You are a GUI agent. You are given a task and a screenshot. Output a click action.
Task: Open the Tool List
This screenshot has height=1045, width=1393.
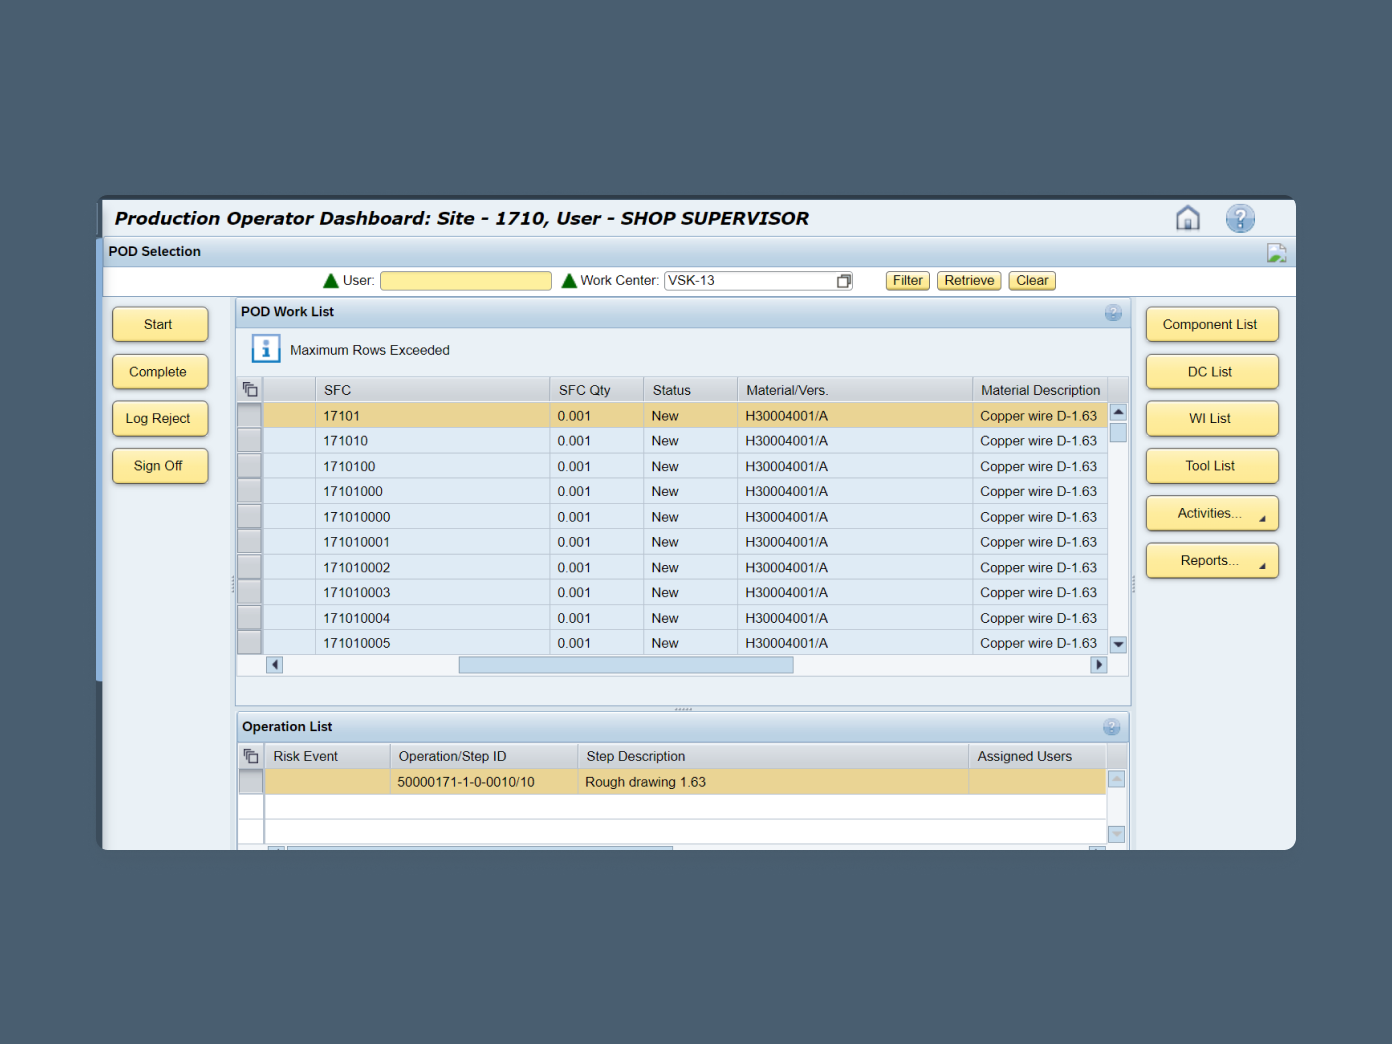[x=1212, y=465]
